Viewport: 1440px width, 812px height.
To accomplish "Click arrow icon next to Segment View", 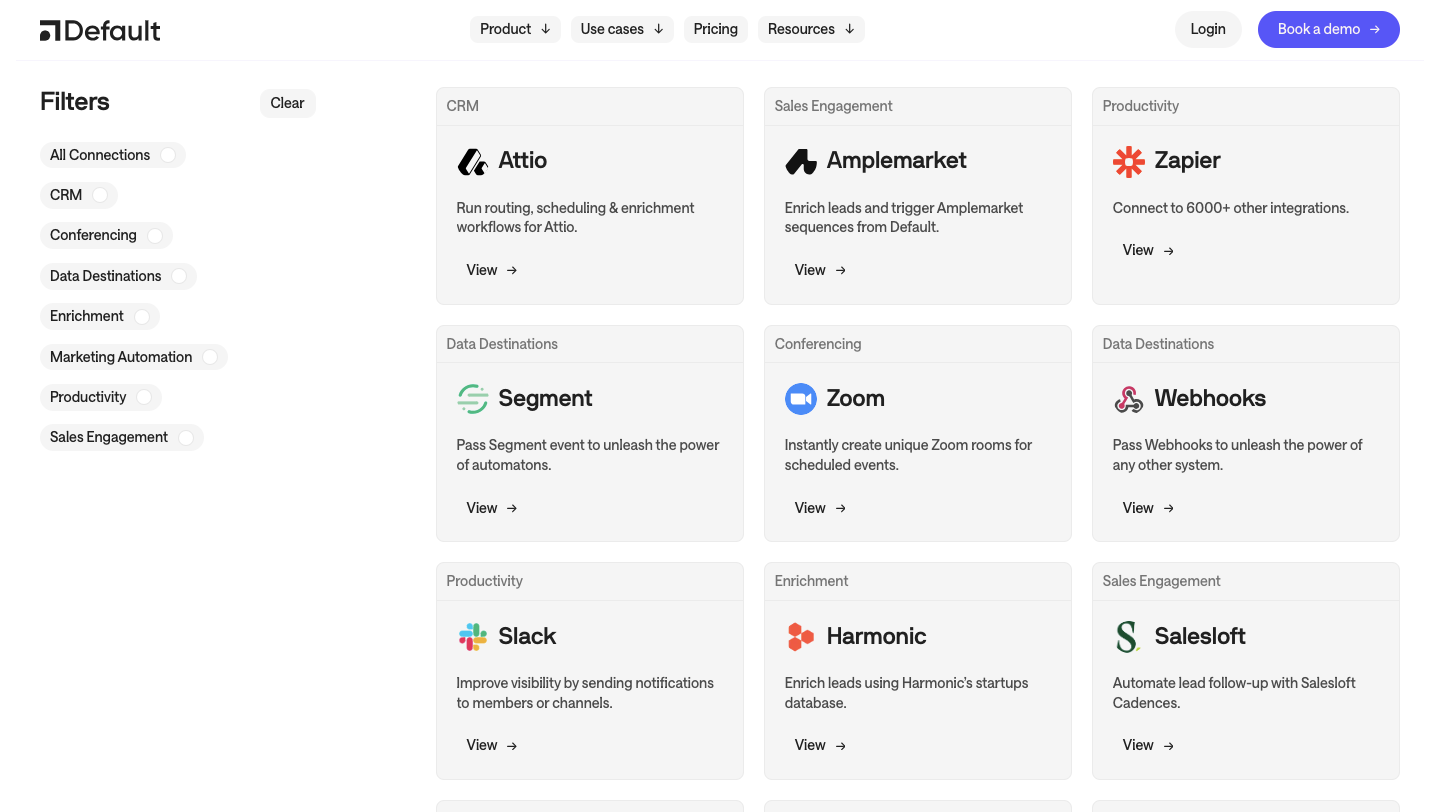I will pos(512,508).
